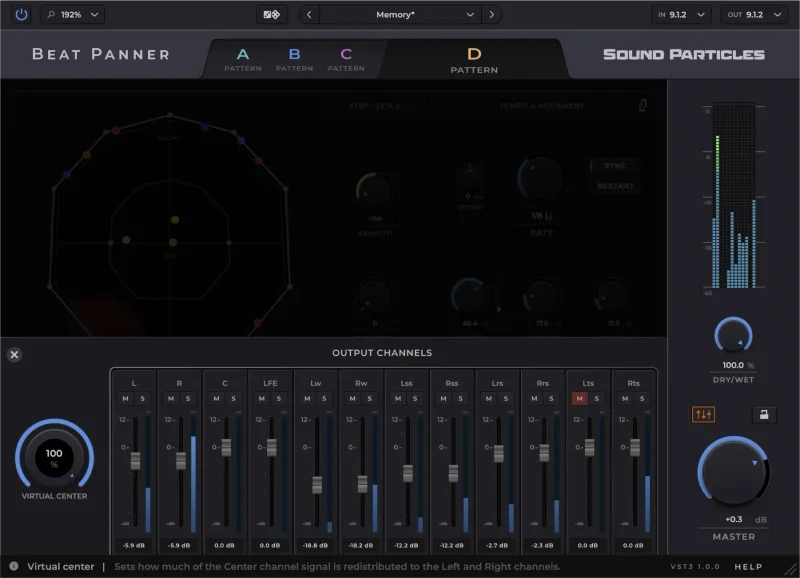Open the OUT 9.1.2 format dropdown
800x578 pixels.
(755, 14)
